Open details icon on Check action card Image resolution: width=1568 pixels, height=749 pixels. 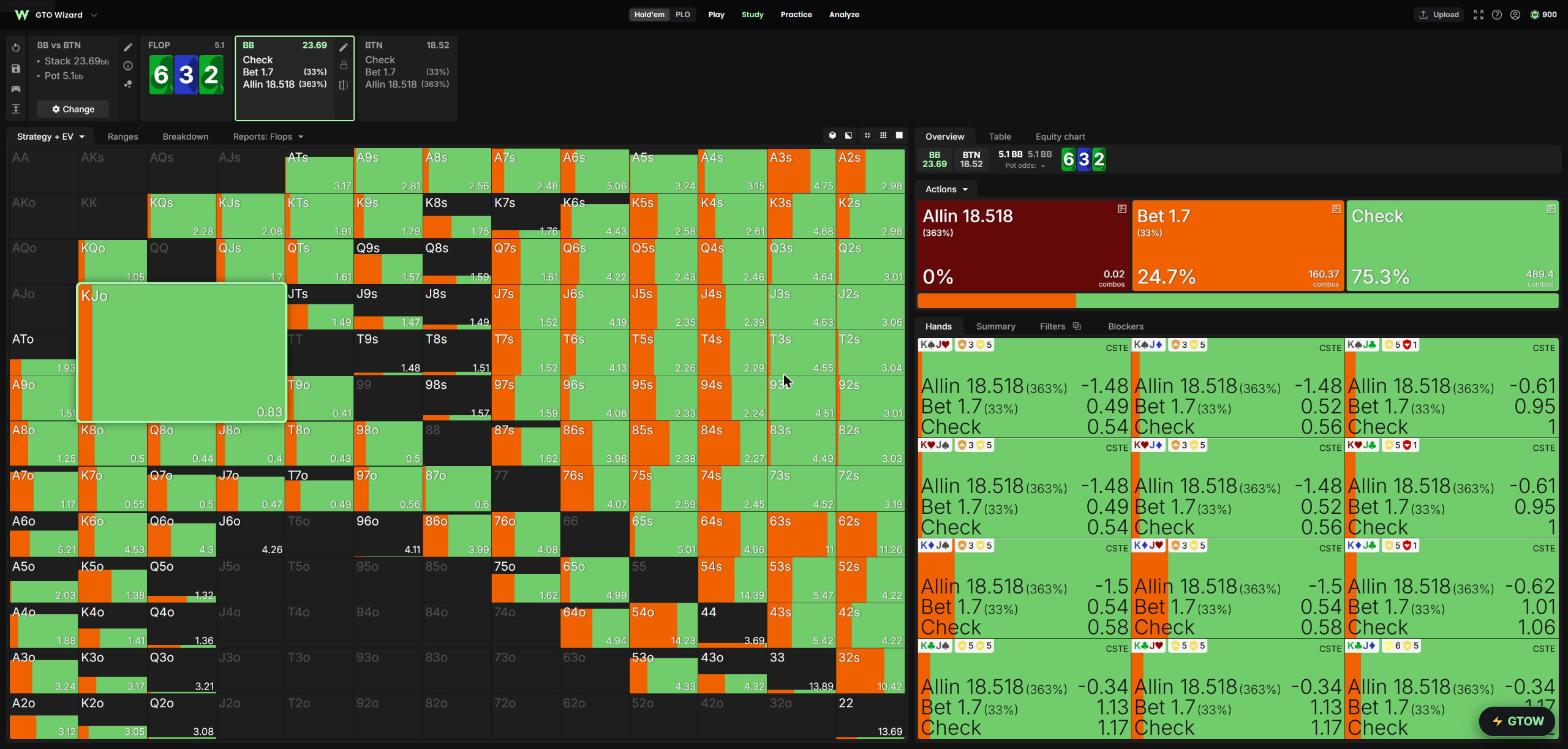tap(1551, 209)
